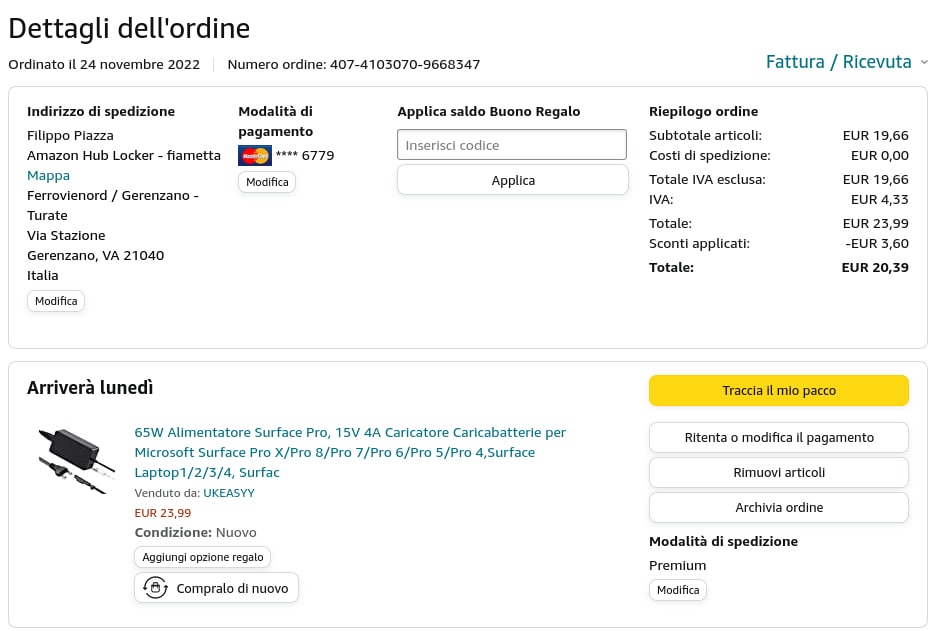This screenshot has height=631, width=938.
Task: Click the Inserisci codice gift card field
Action: point(512,145)
